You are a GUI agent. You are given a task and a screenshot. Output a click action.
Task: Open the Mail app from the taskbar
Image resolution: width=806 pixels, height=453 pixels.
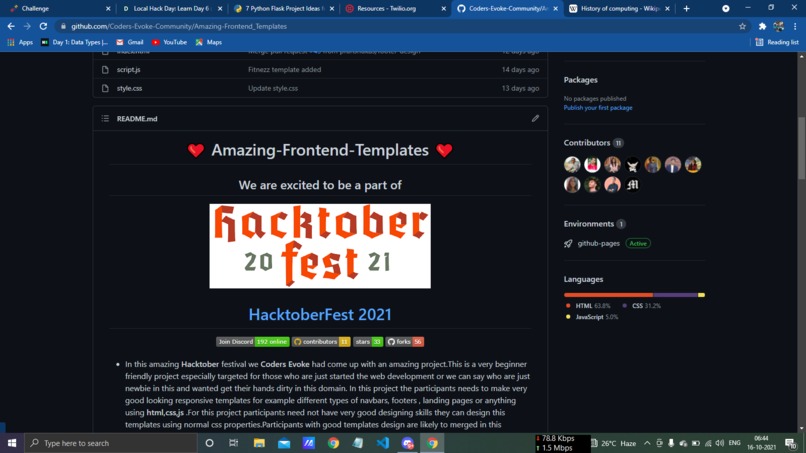pos(284,443)
